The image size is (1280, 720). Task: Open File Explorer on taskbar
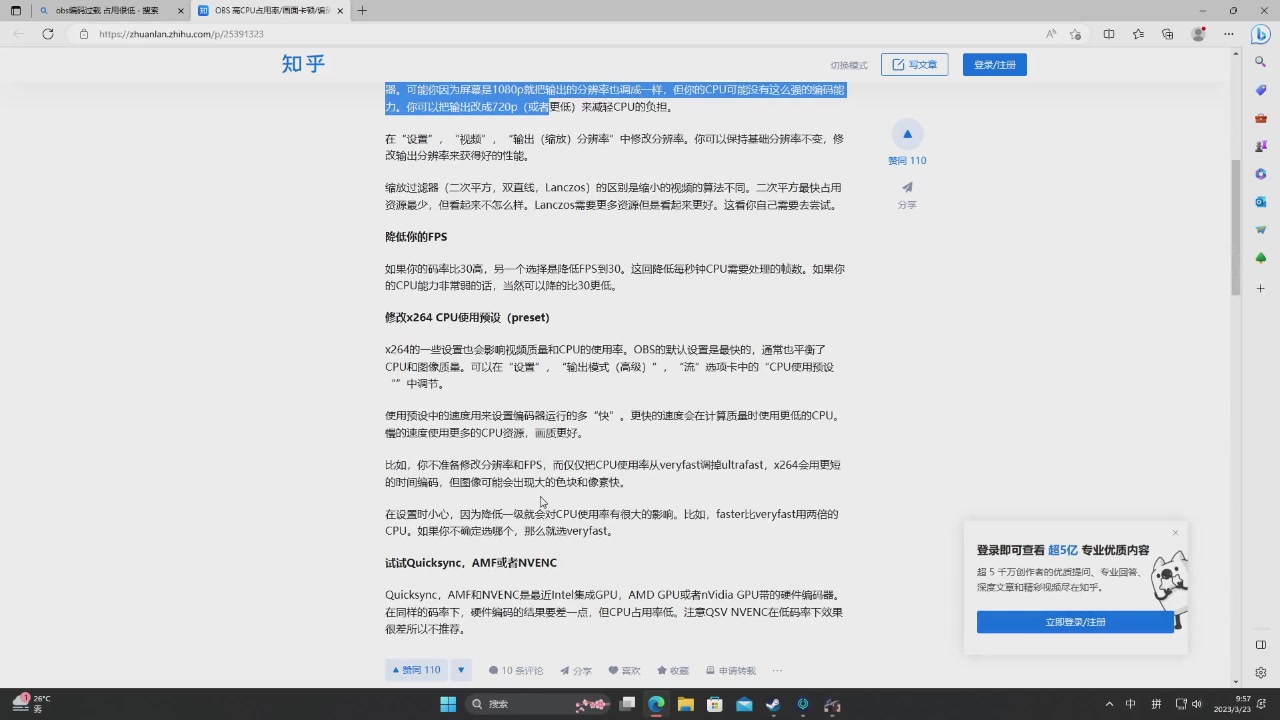[x=685, y=704]
